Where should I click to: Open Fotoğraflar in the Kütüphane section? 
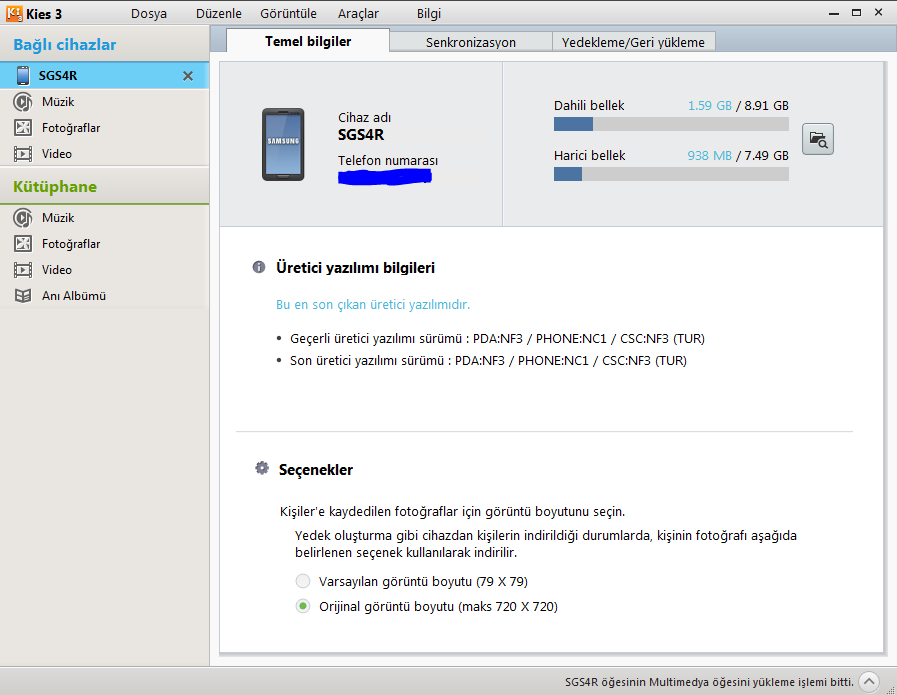(x=70, y=244)
